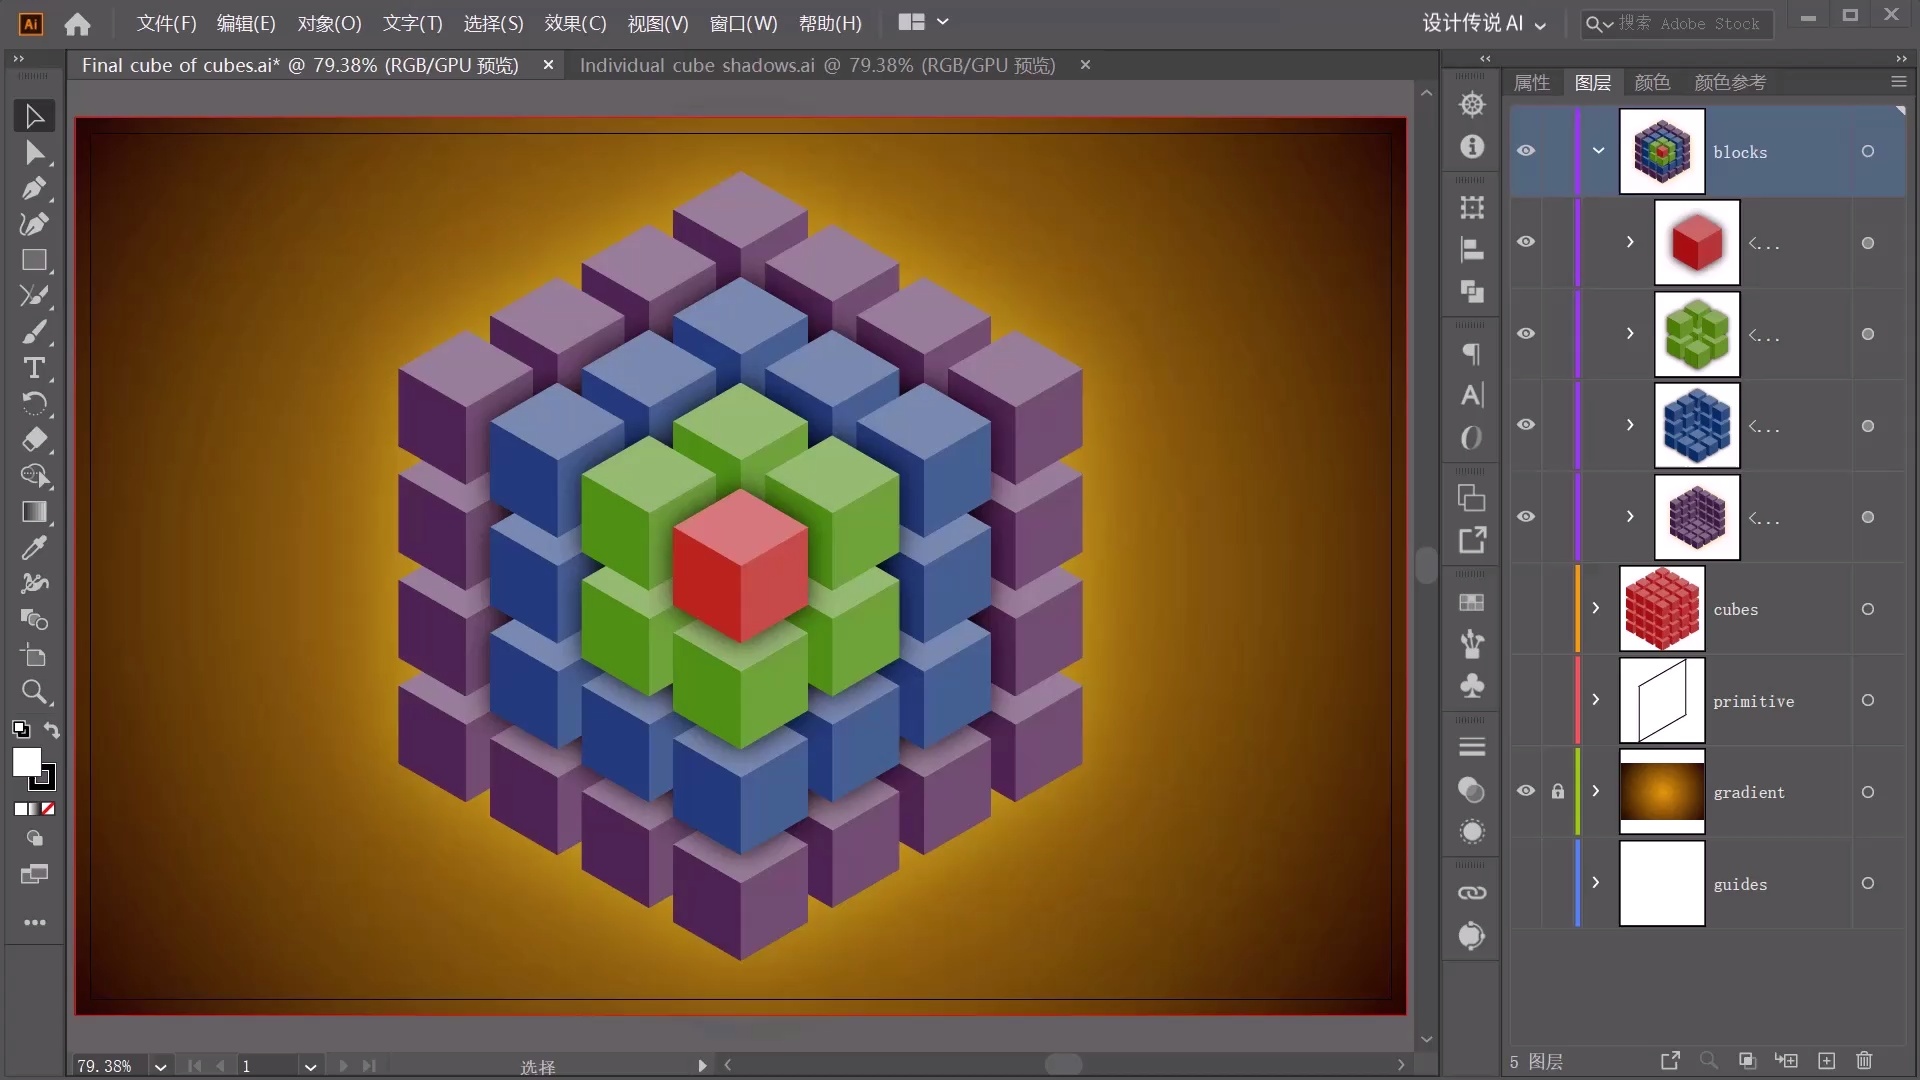Viewport: 1920px width, 1080px height.
Task: Select the Pen tool
Action: pos(34,188)
